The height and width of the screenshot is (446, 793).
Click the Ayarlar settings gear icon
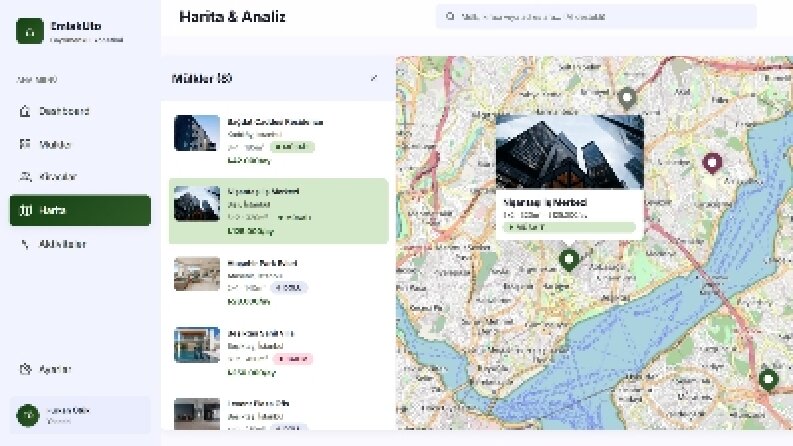pos(25,369)
